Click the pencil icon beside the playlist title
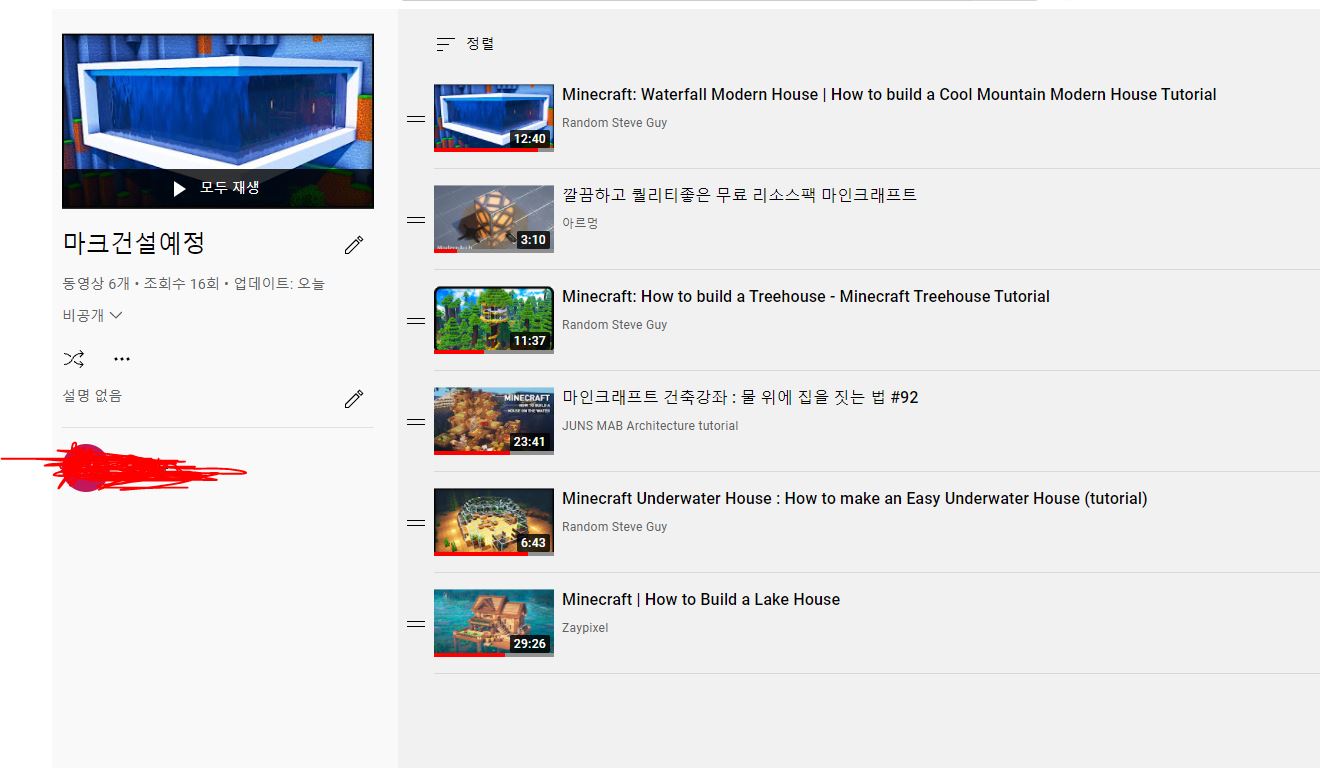Image resolution: width=1320 pixels, height=768 pixels. (x=354, y=245)
